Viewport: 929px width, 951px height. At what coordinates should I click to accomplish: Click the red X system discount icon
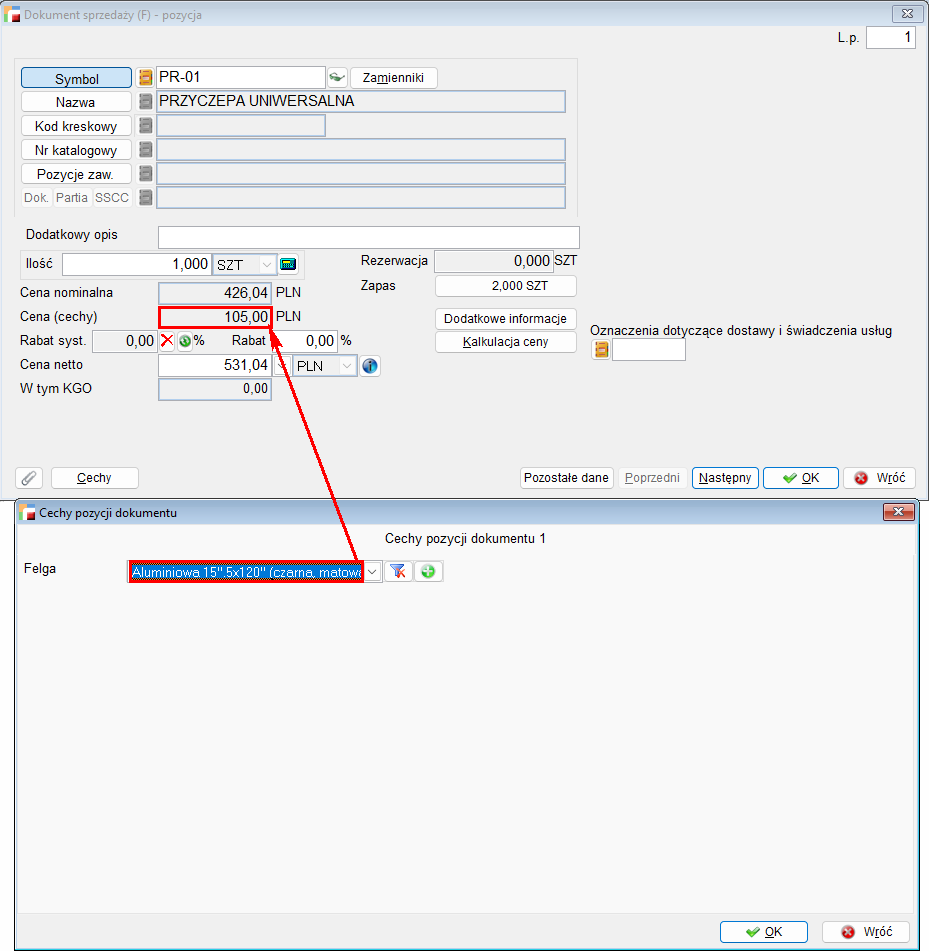[x=167, y=341]
